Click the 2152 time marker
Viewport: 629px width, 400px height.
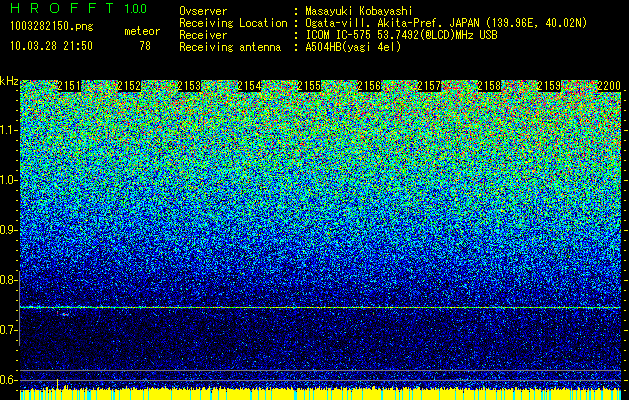click(129, 86)
